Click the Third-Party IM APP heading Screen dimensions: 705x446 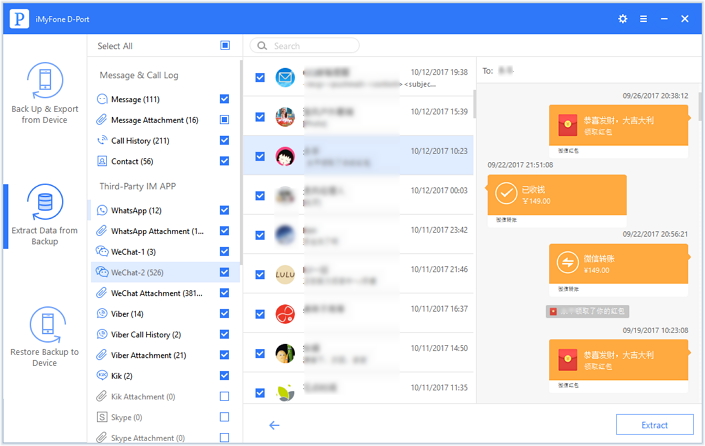pos(138,186)
